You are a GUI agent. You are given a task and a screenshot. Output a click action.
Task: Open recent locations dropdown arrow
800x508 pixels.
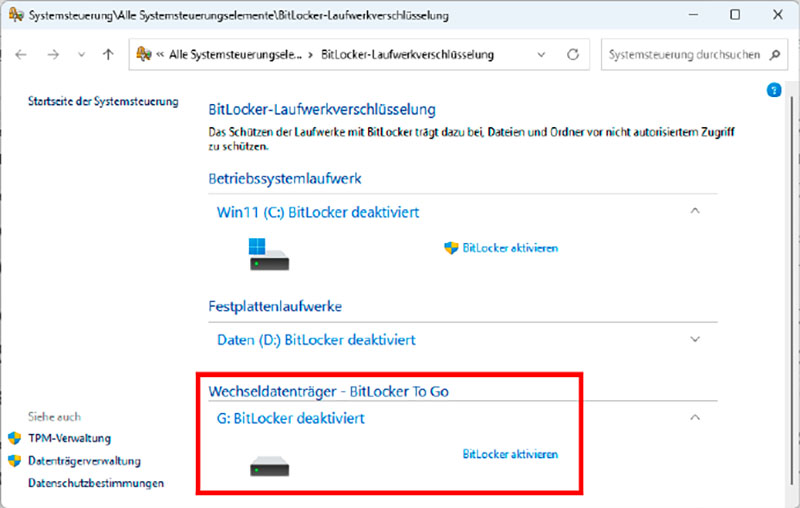[x=81, y=55]
